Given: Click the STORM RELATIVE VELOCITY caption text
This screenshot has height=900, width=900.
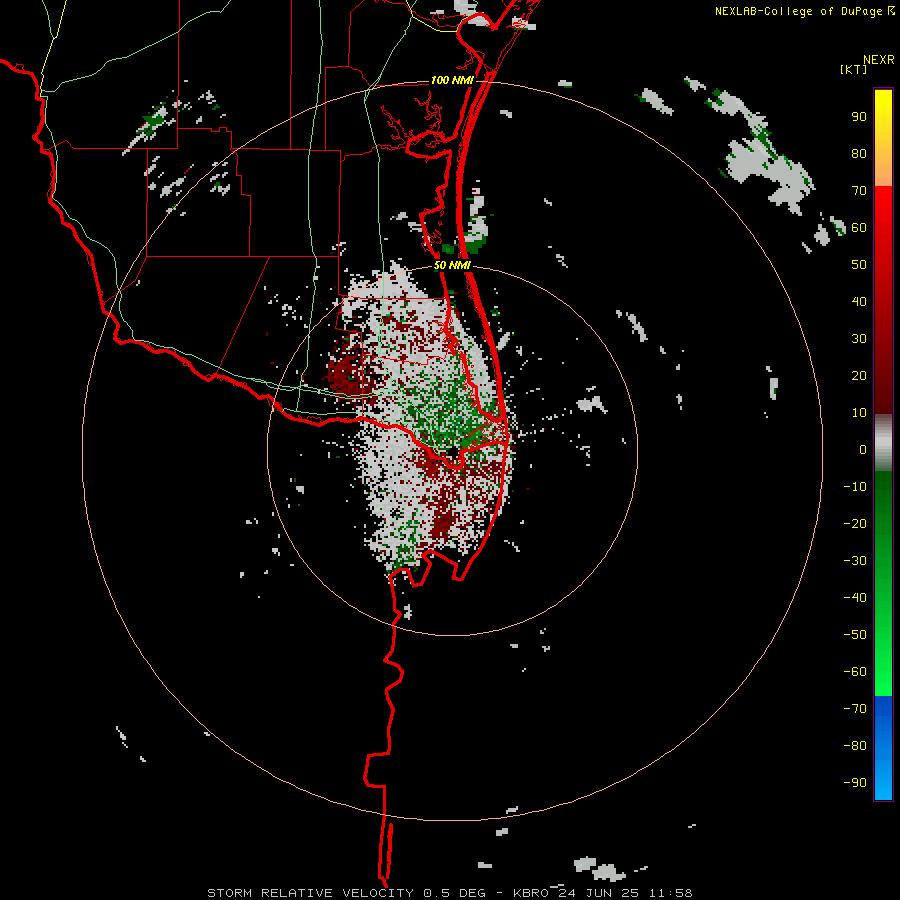Looking at the screenshot, I should pos(310,893).
